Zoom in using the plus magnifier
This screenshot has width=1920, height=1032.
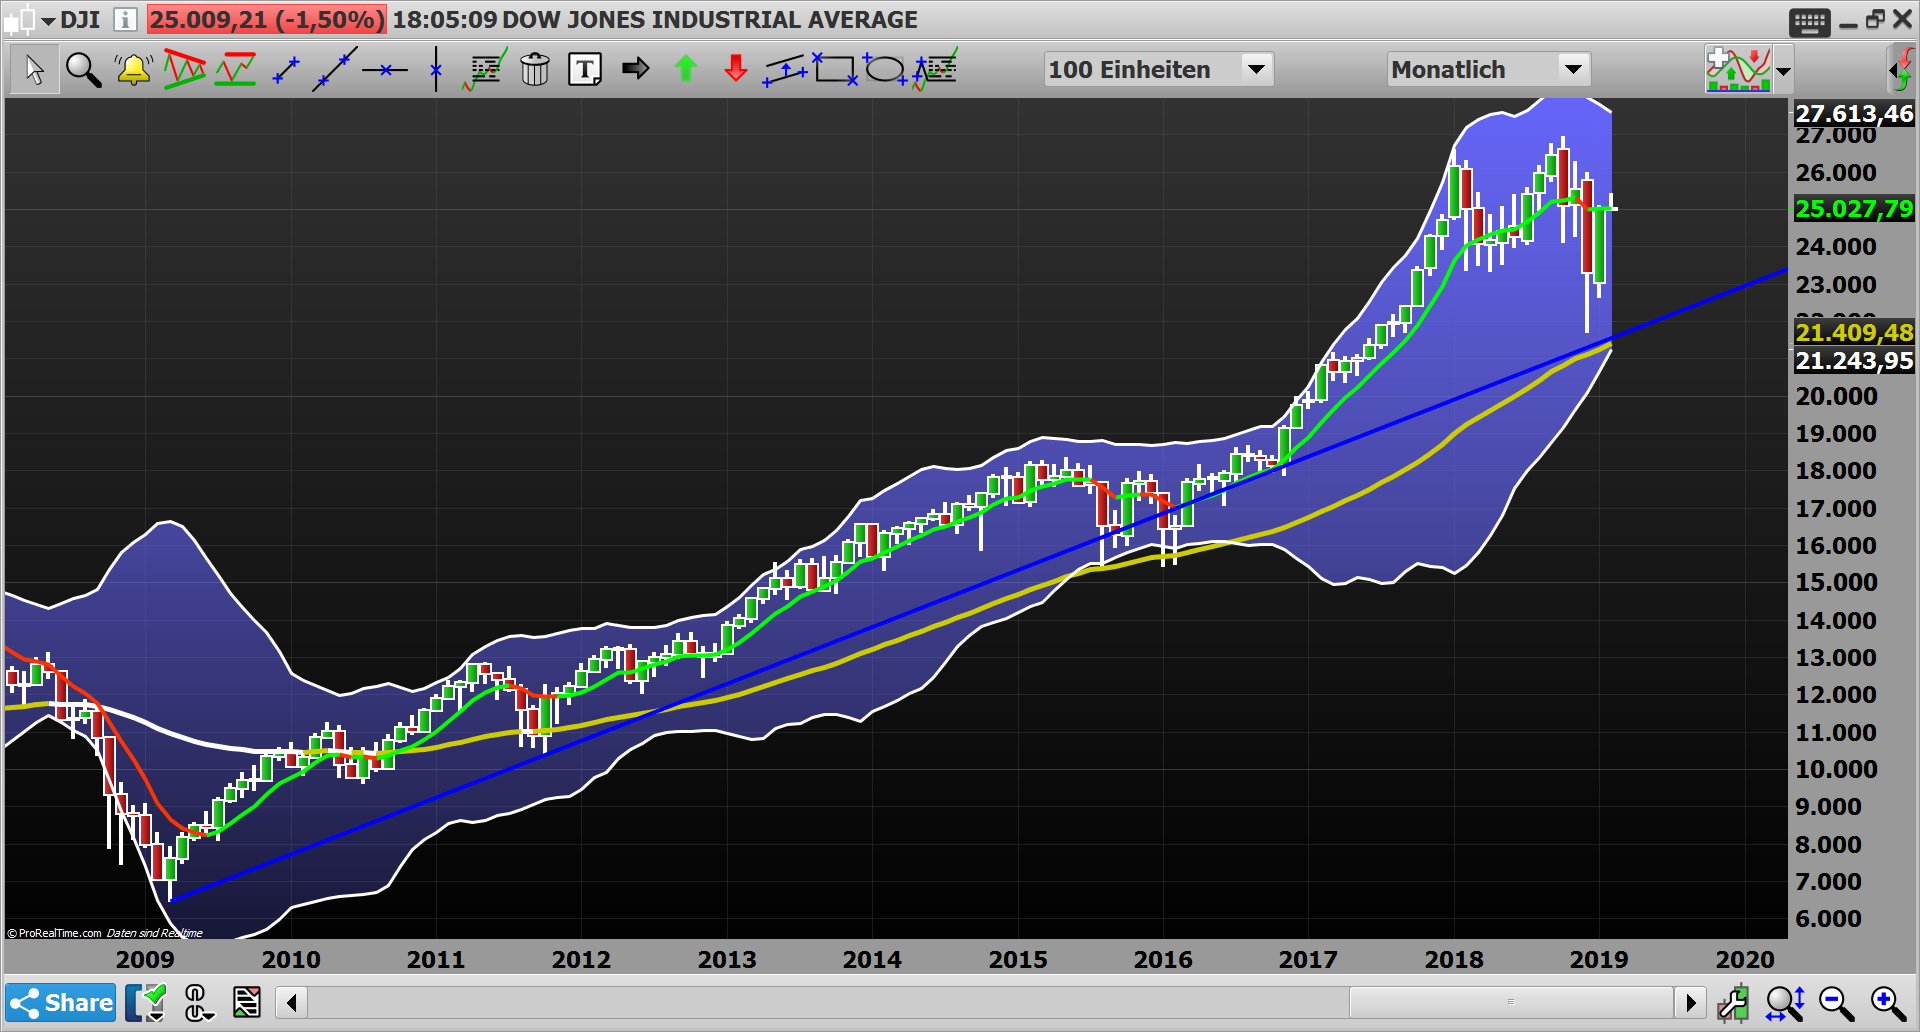(x=1888, y=1003)
